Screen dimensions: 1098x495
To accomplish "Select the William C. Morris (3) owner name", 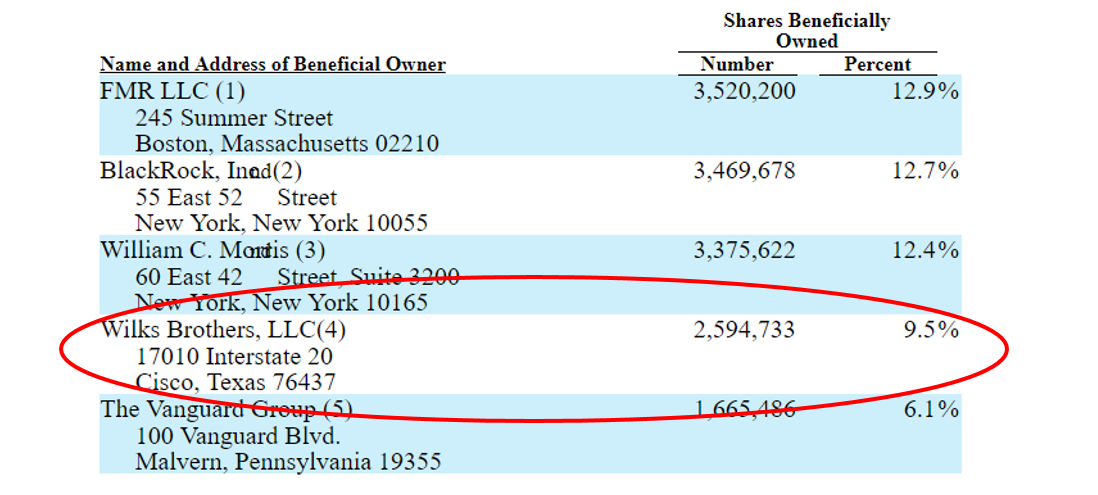I will [x=212, y=251].
